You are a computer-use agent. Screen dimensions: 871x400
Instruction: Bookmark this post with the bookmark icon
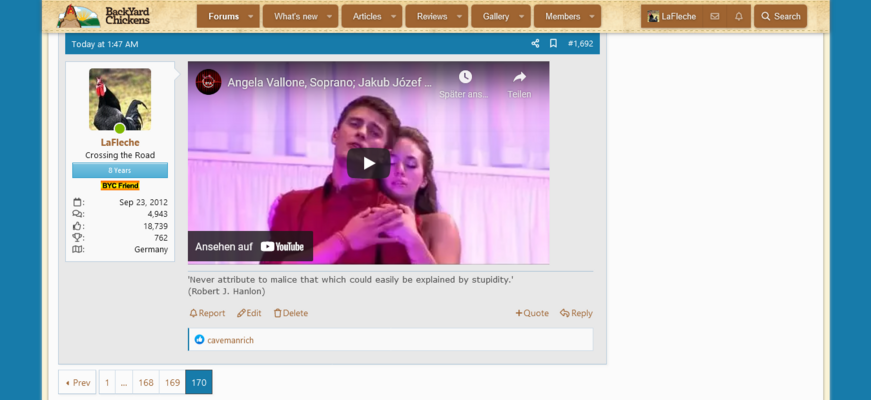point(553,44)
